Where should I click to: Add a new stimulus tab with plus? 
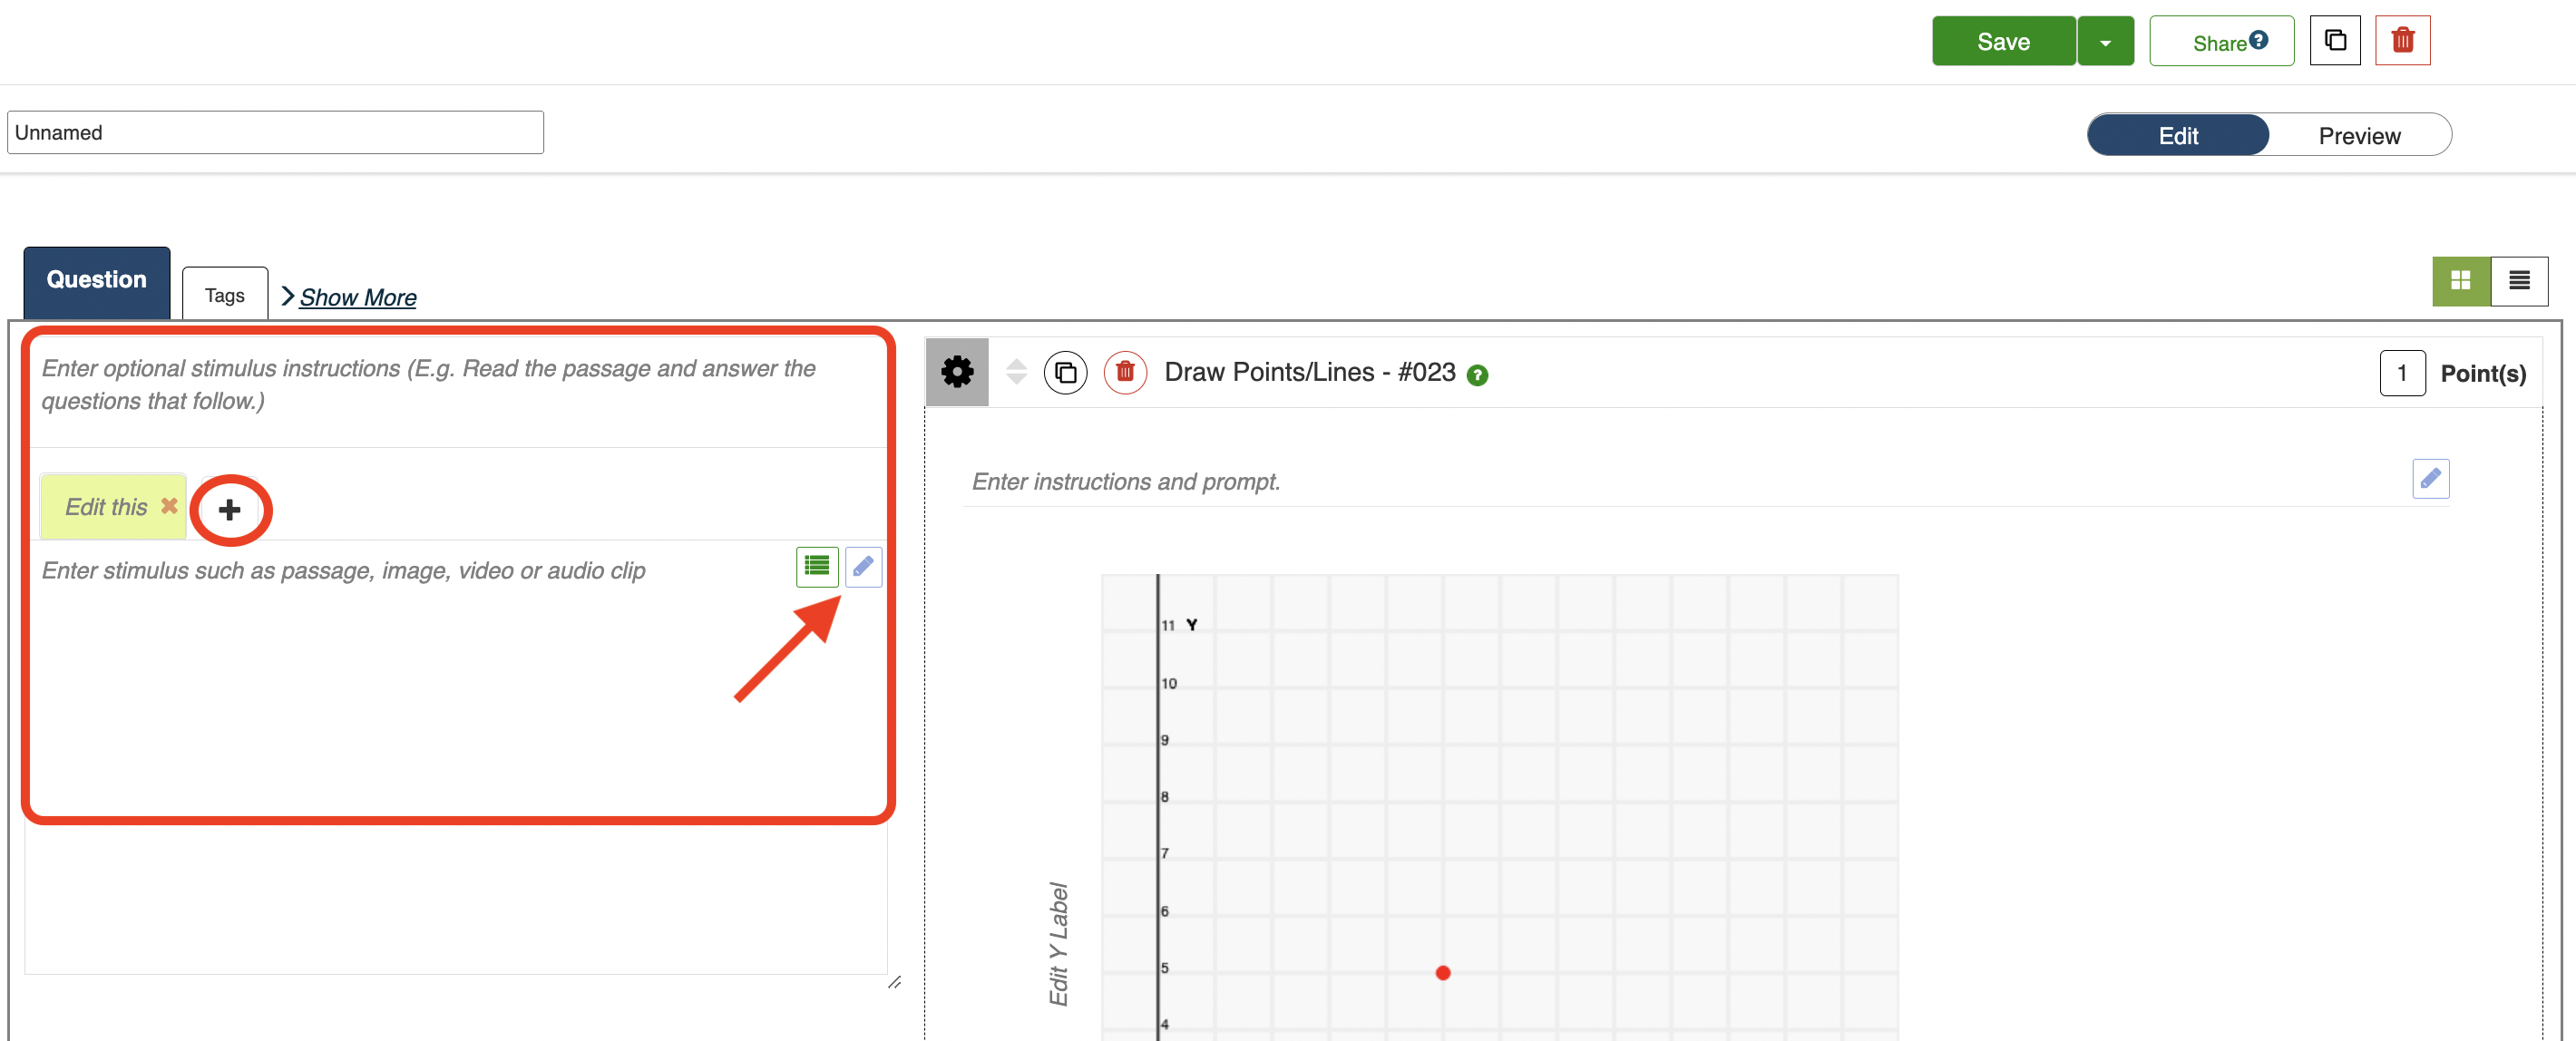coord(230,510)
